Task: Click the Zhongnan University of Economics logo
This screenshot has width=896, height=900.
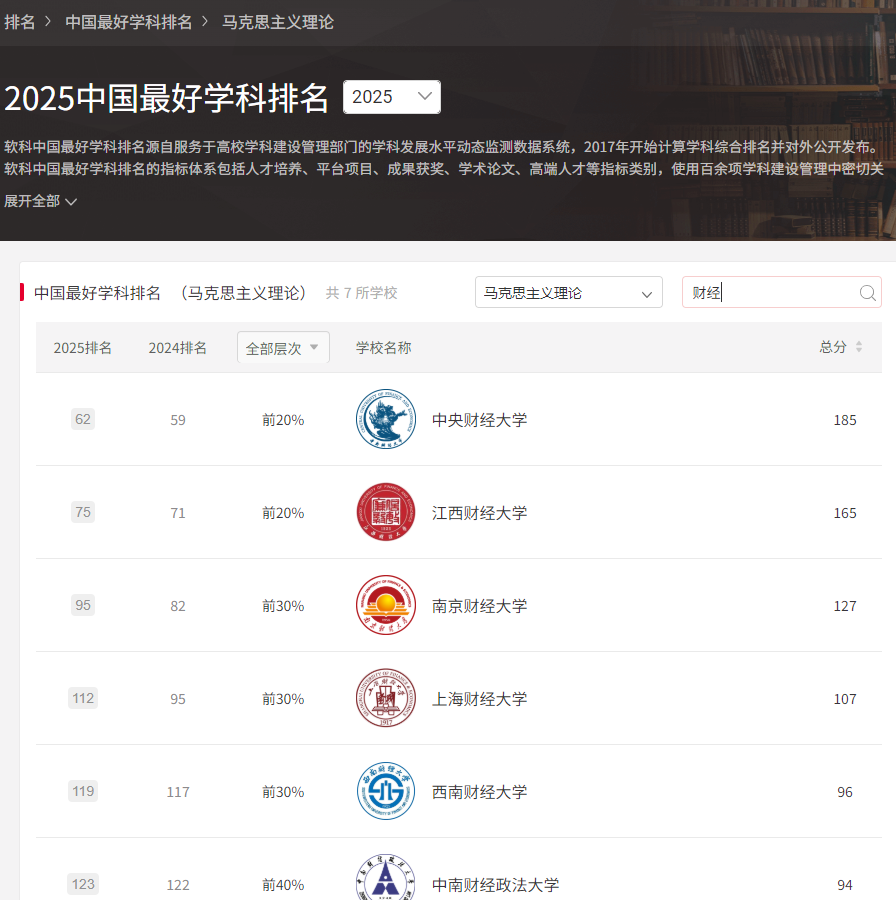Action: coord(385,880)
